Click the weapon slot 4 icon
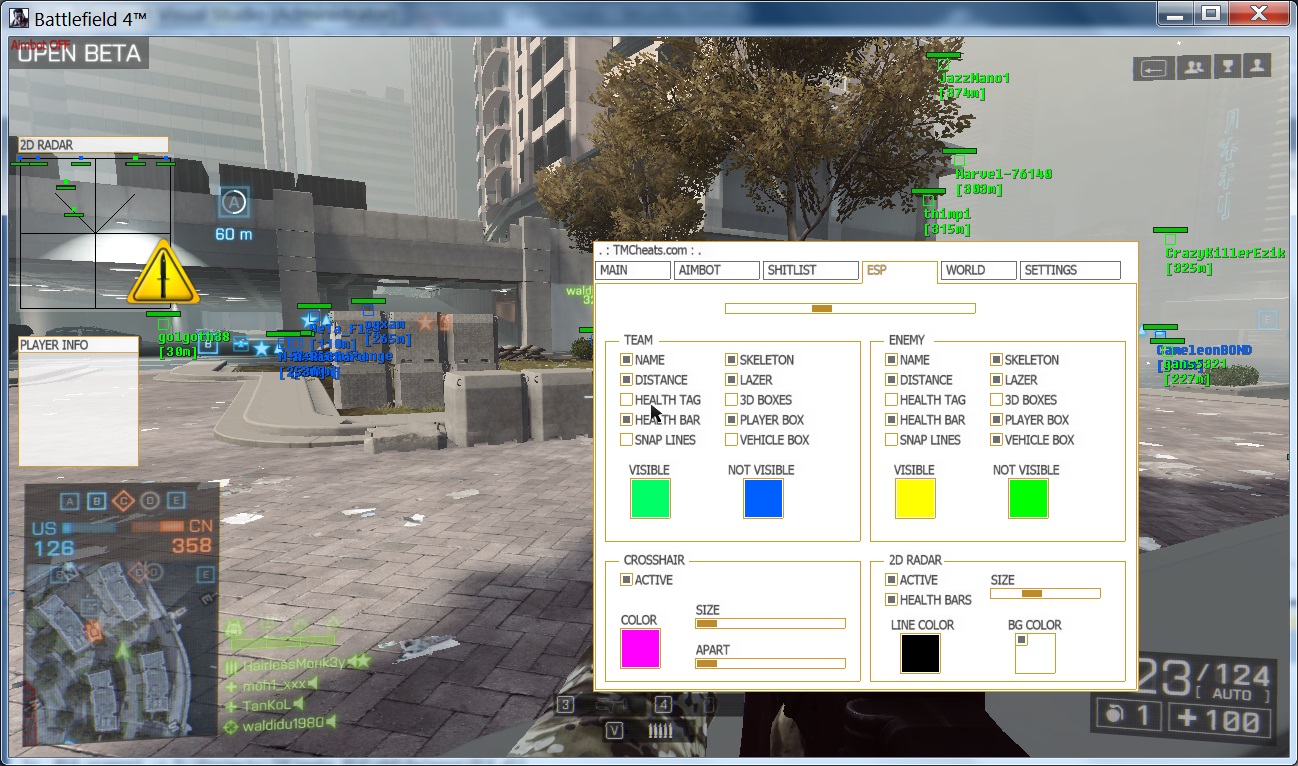Screen dimensions: 1298x766 pos(663,705)
